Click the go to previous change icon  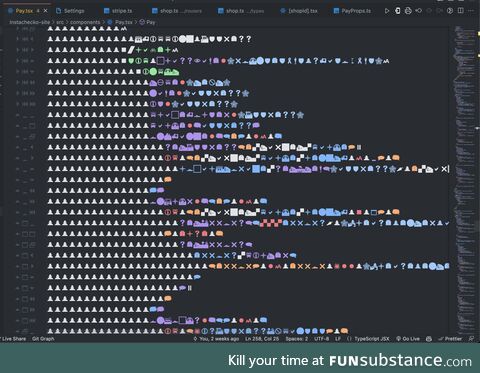(x=419, y=11)
